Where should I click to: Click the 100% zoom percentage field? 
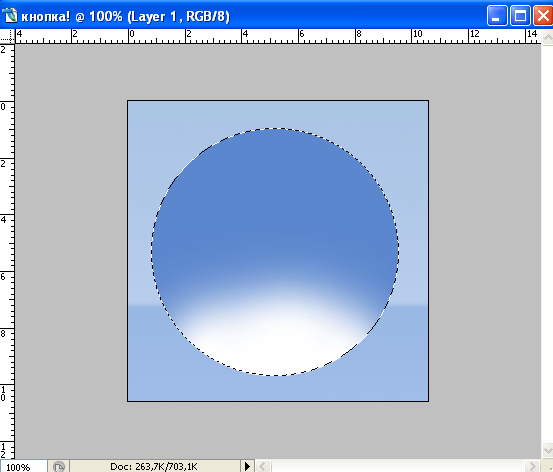pyautogui.click(x=23, y=466)
